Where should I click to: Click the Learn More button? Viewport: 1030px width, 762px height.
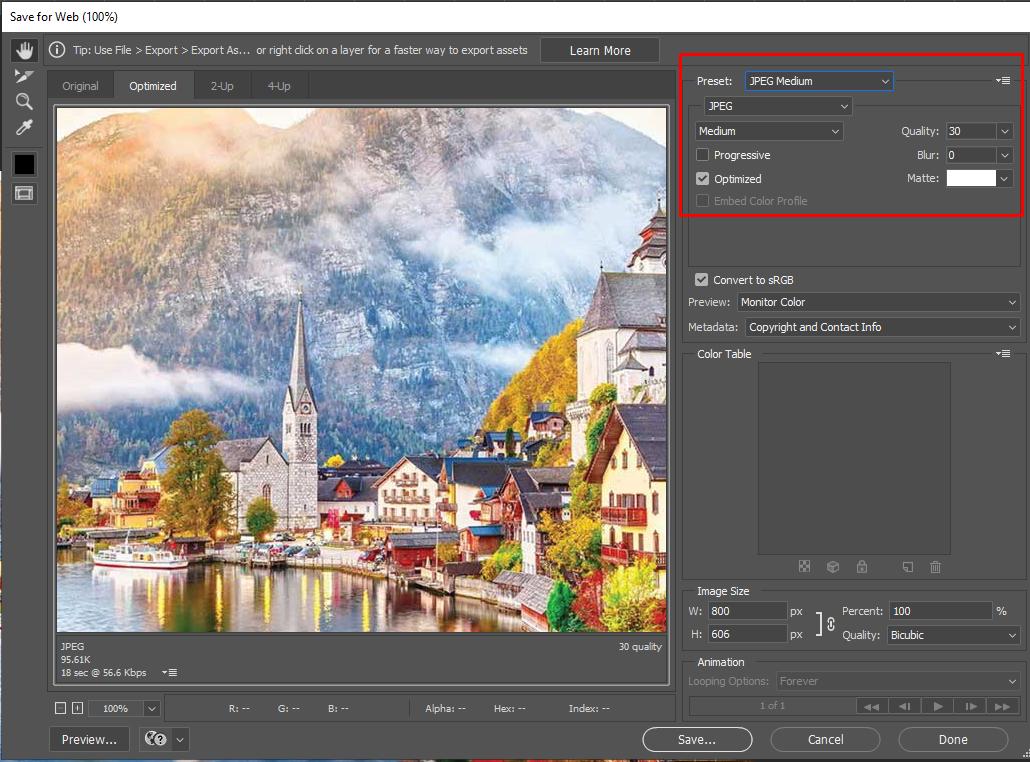pyautogui.click(x=599, y=49)
